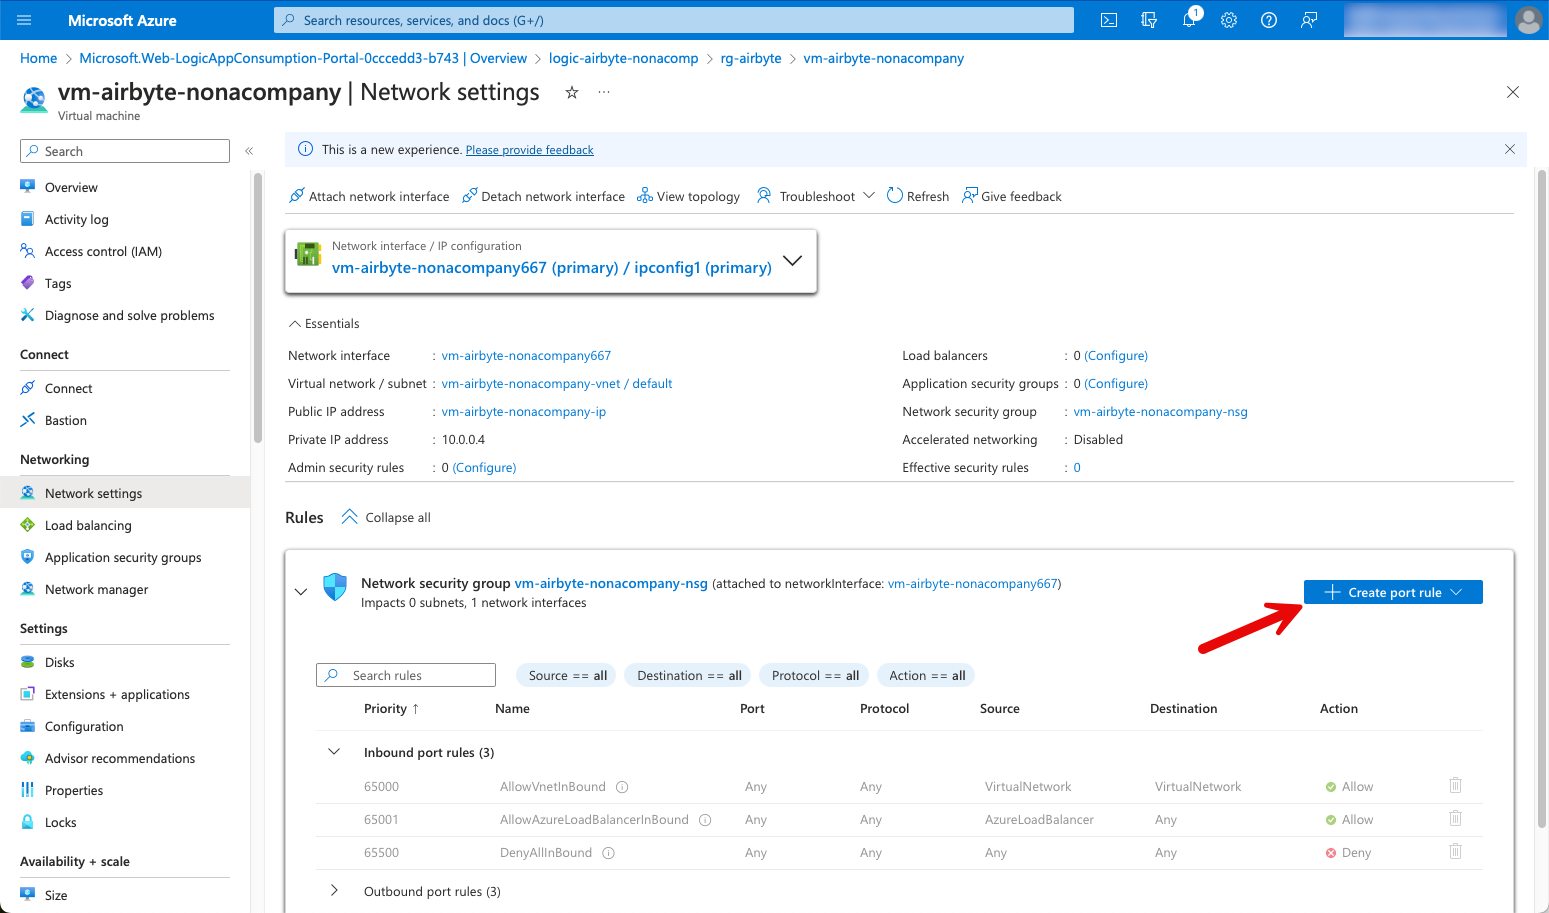
Task: Open Load balancing in the sidebar
Action: click(88, 526)
